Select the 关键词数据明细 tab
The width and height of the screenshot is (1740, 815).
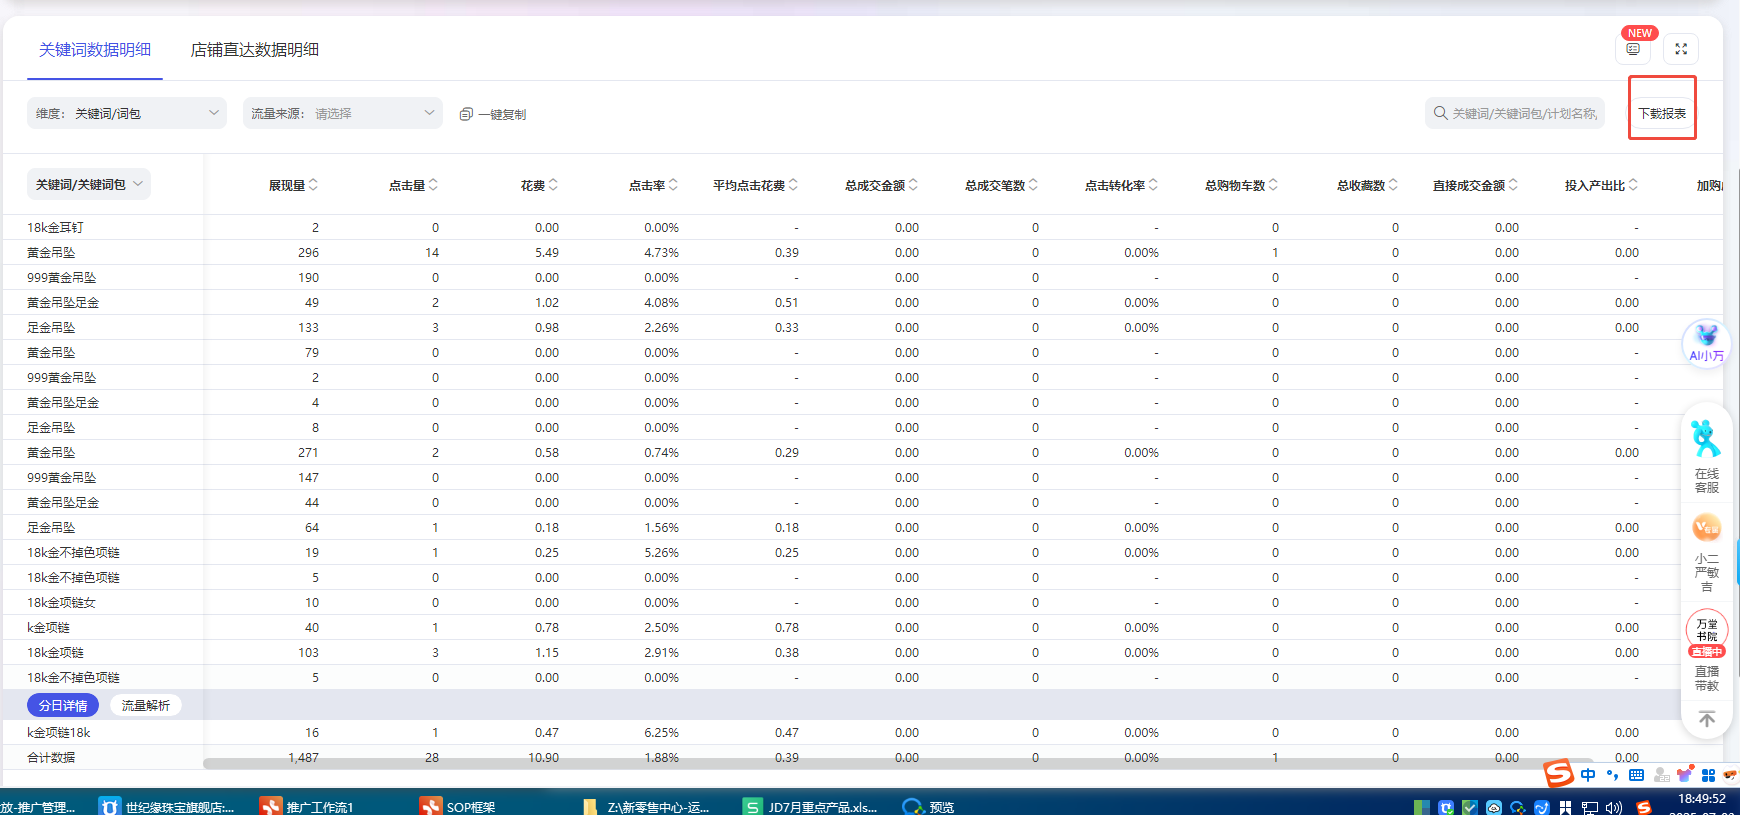(95, 50)
